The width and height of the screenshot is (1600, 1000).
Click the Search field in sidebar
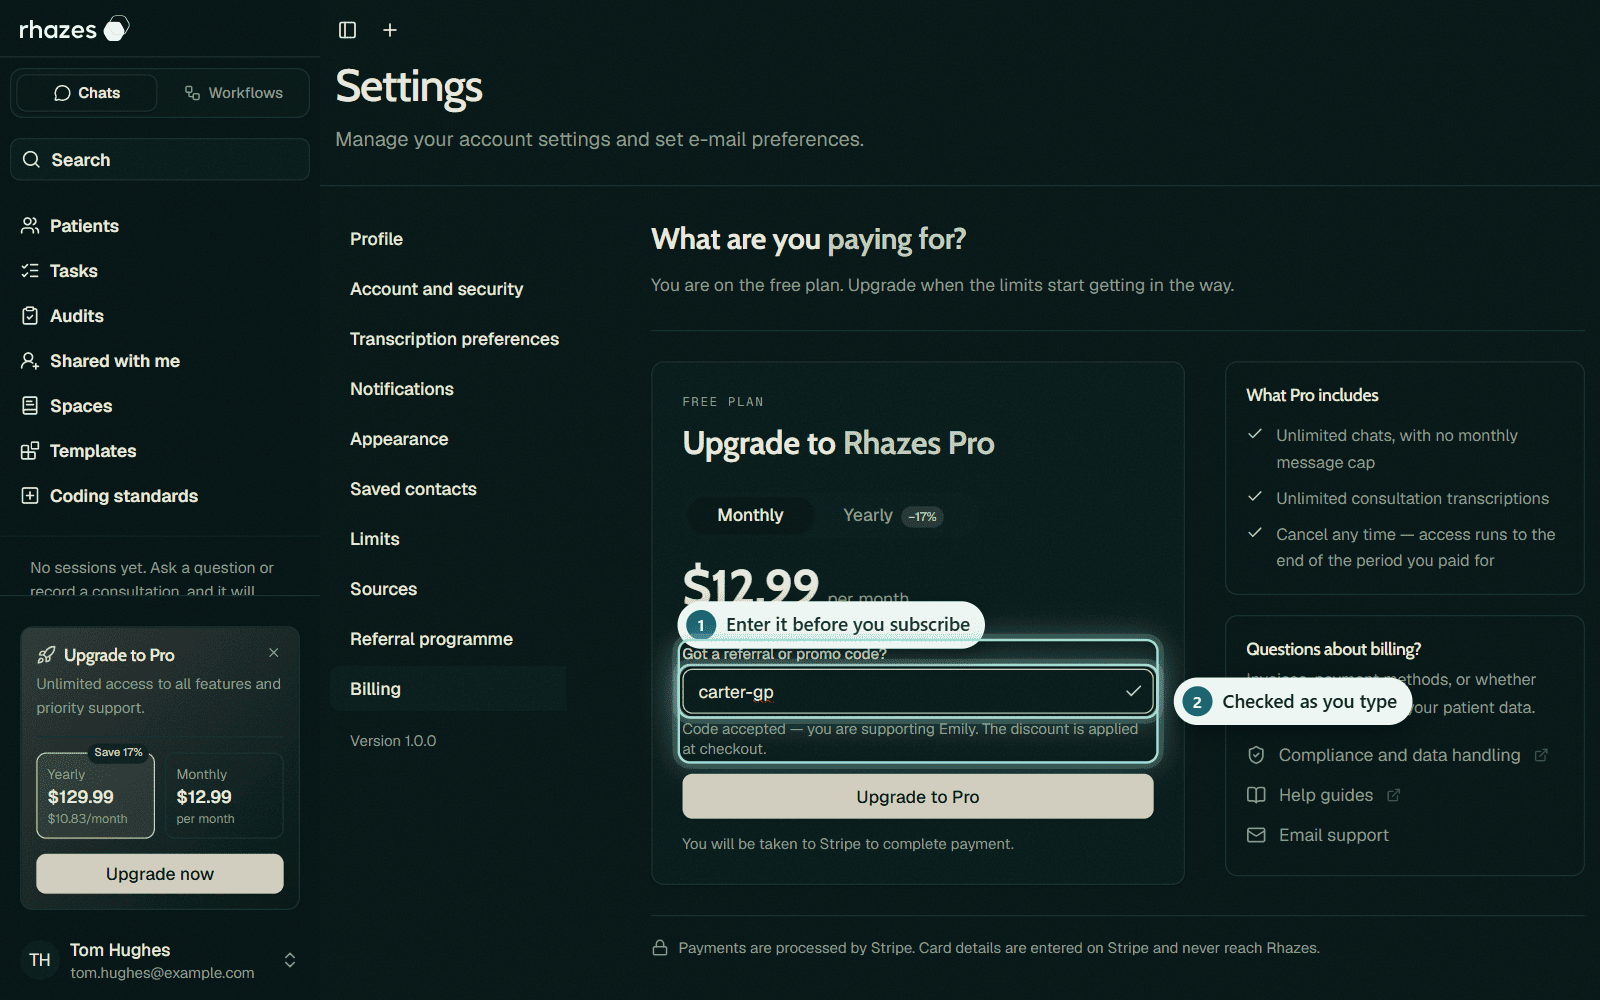[160, 160]
